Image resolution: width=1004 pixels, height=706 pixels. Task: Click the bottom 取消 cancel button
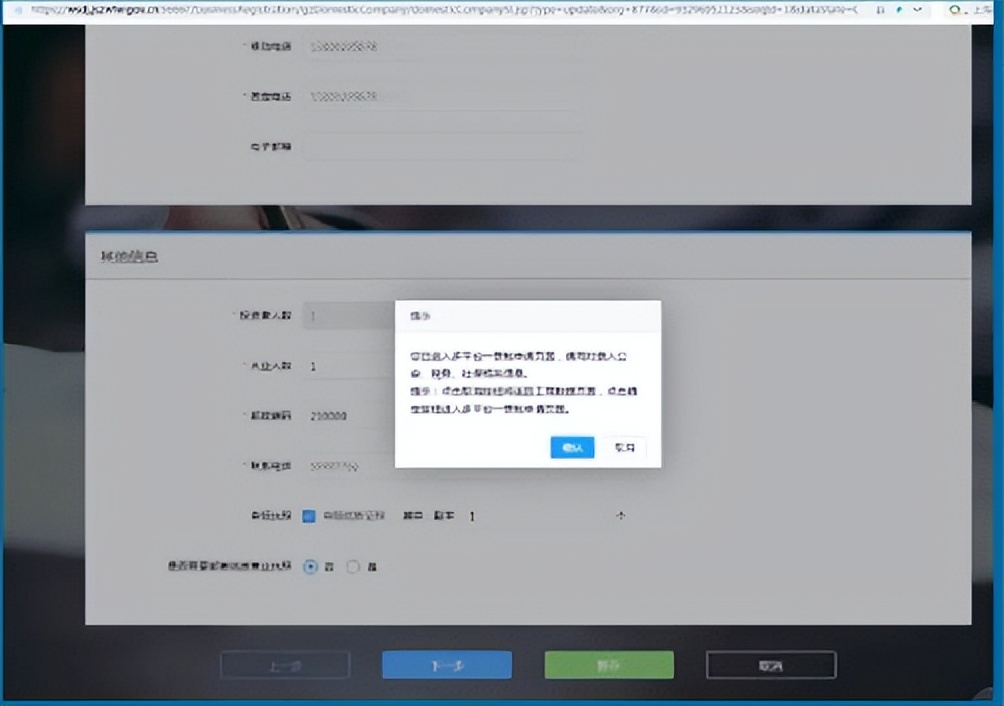(x=770, y=664)
